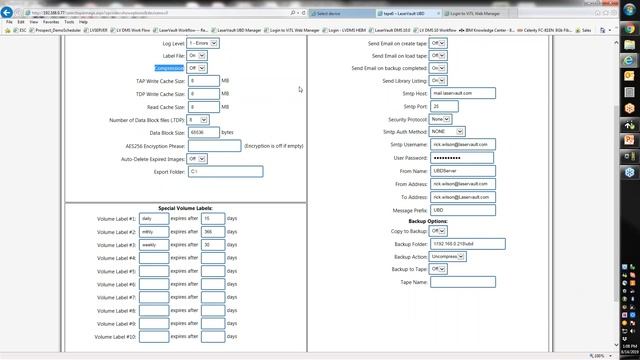Switch to the Select device tab
The width and height of the screenshot is (640, 360).
(x=342, y=13)
